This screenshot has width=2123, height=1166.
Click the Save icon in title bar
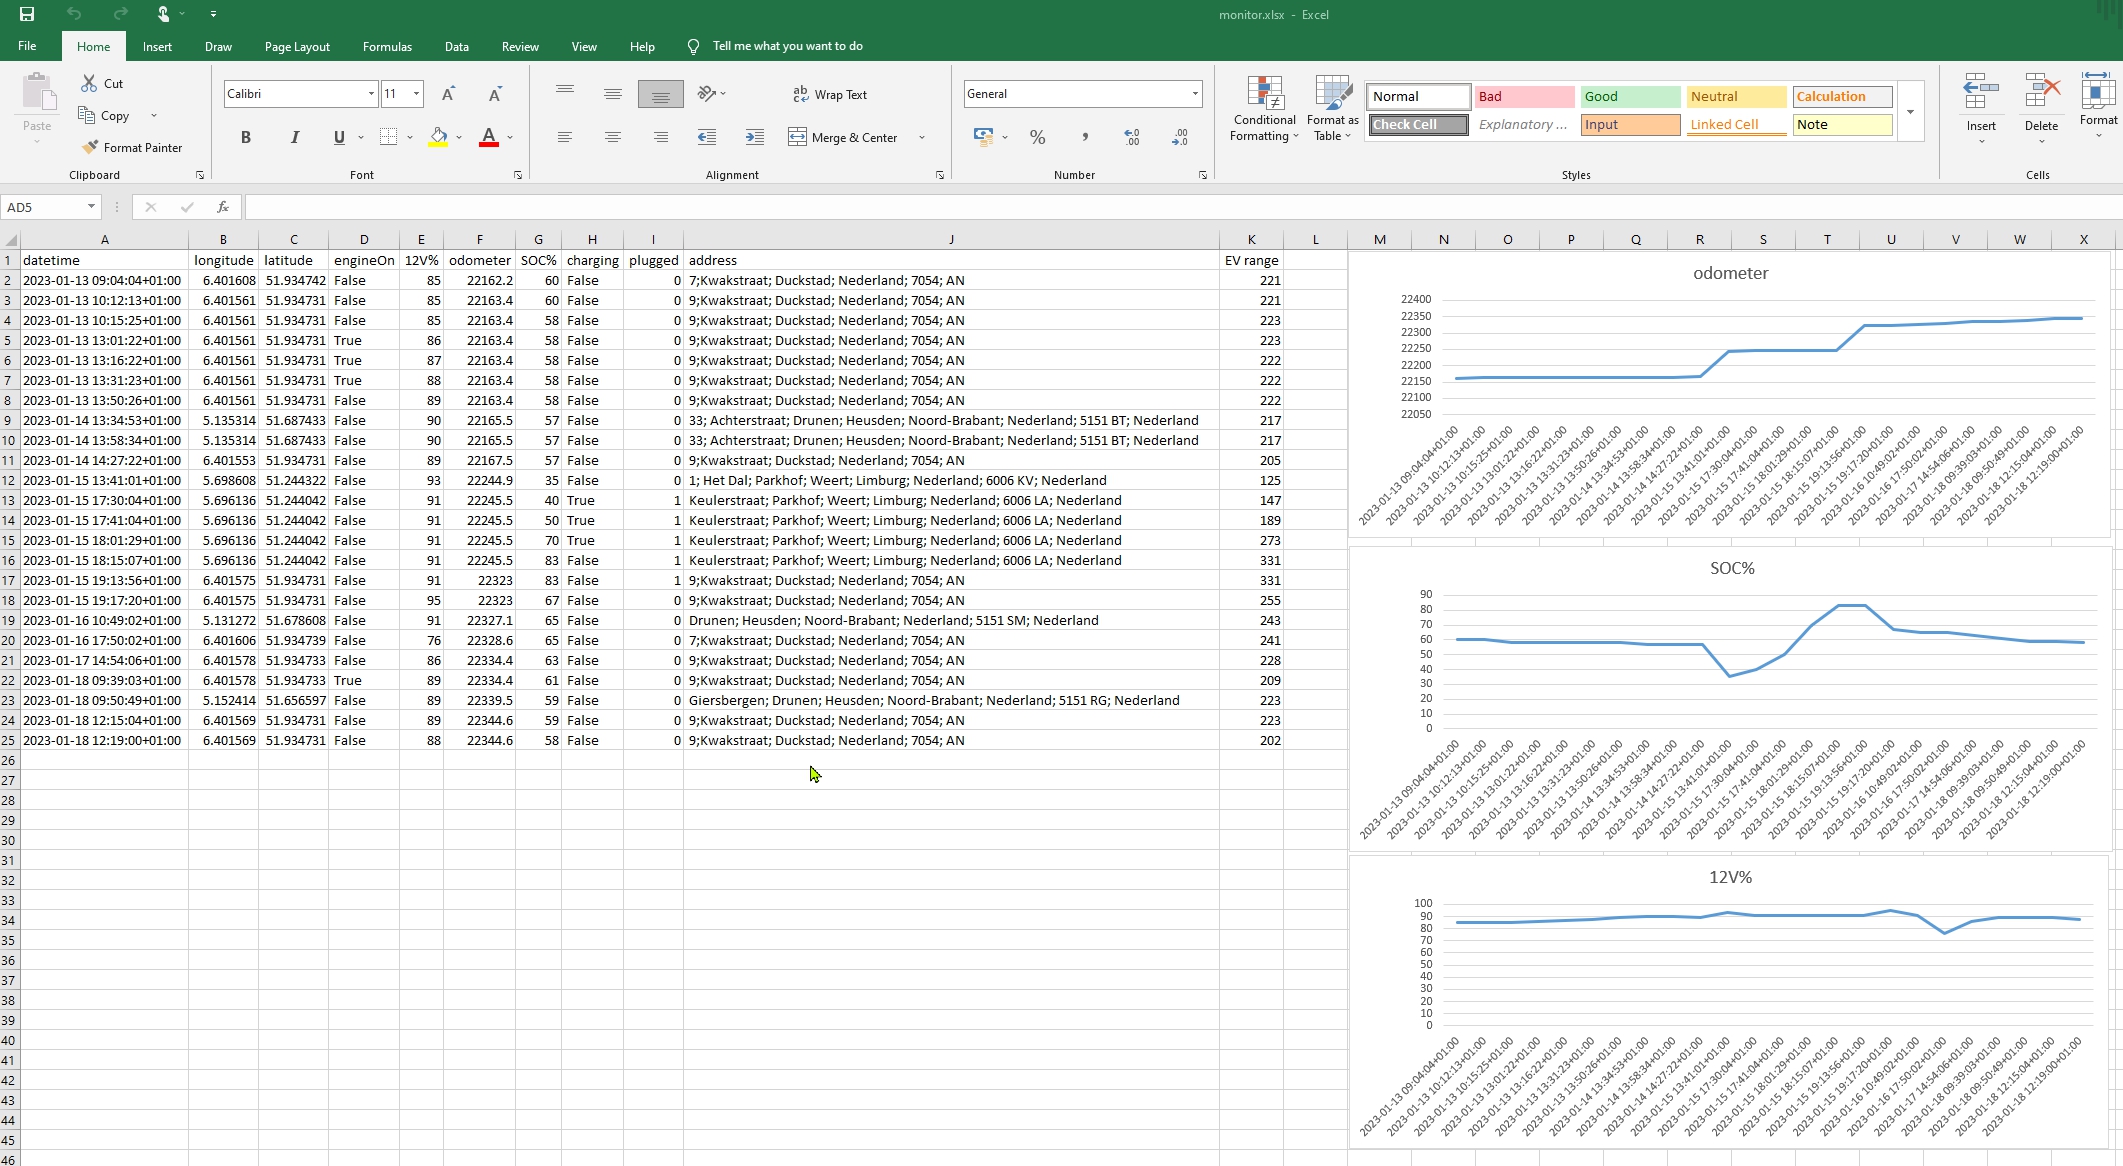tap(27, 14)
